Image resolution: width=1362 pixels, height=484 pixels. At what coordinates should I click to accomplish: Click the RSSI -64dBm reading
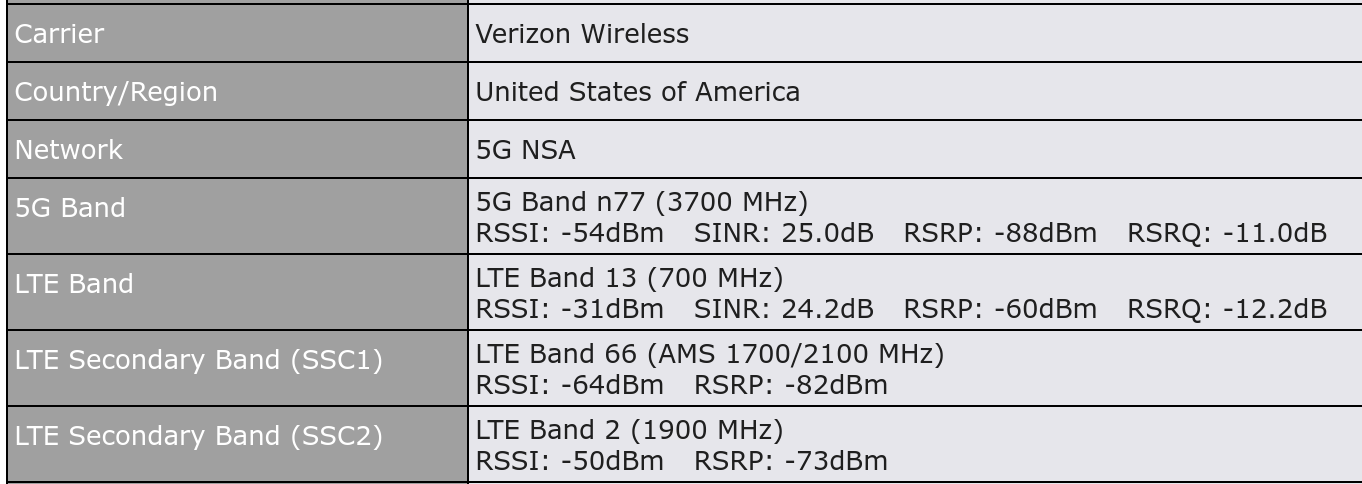[569, 385]
